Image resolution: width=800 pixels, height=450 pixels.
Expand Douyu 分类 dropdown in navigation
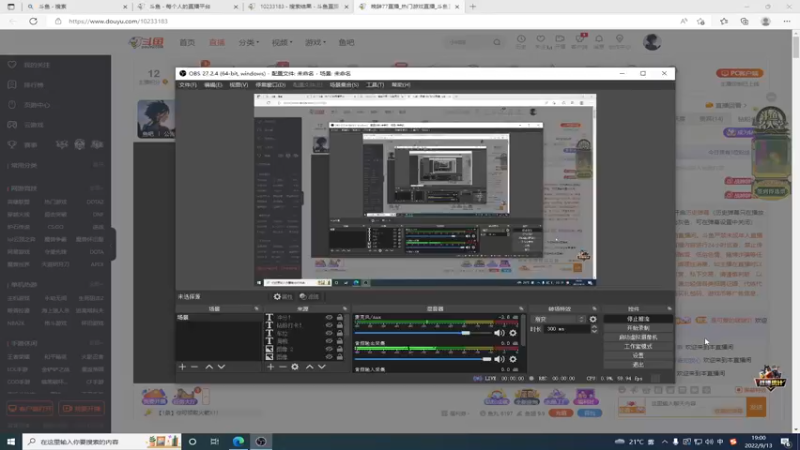pos(249,42)
